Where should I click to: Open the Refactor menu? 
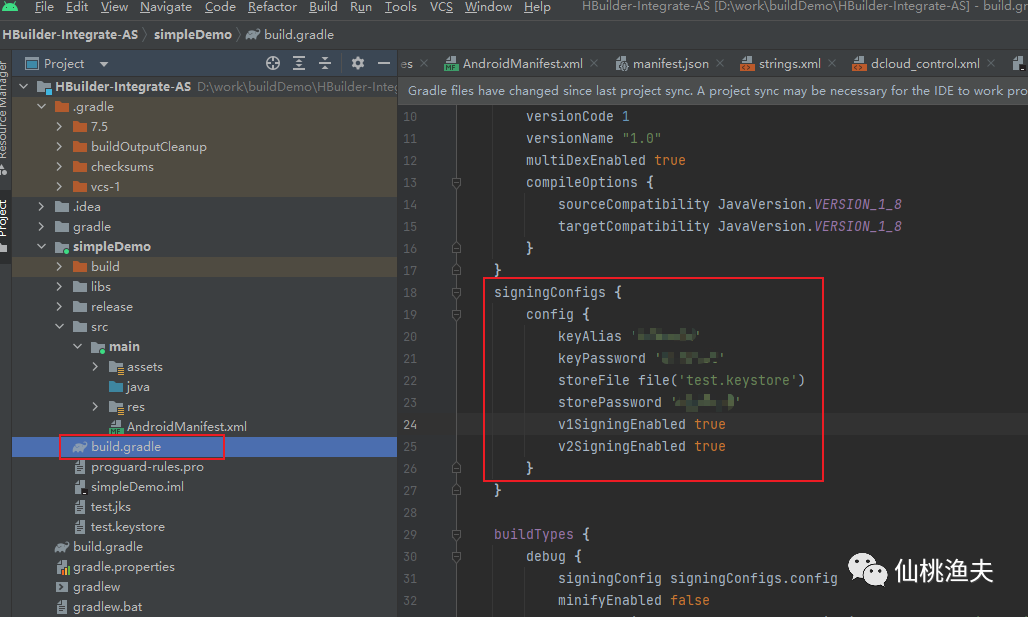tap(272, 7)
